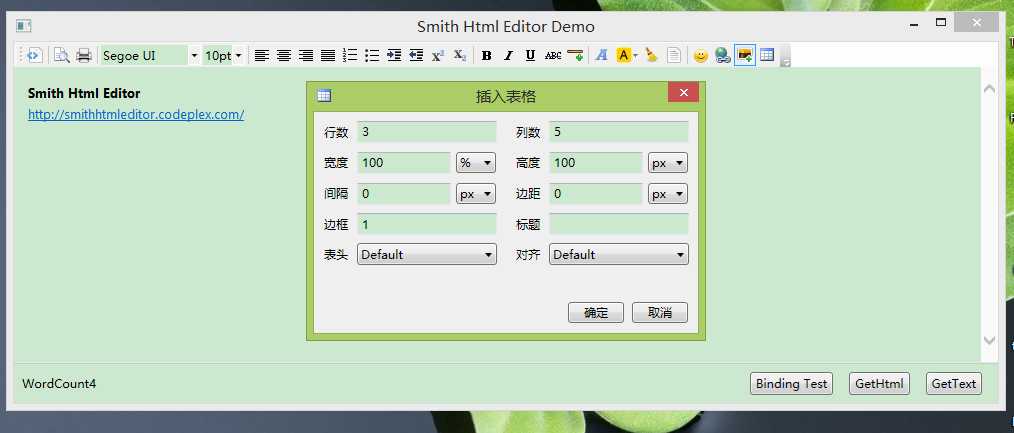Click the 行数 rows input field
This screenshot has height=433, width=1014.
[x=427, y=132]
